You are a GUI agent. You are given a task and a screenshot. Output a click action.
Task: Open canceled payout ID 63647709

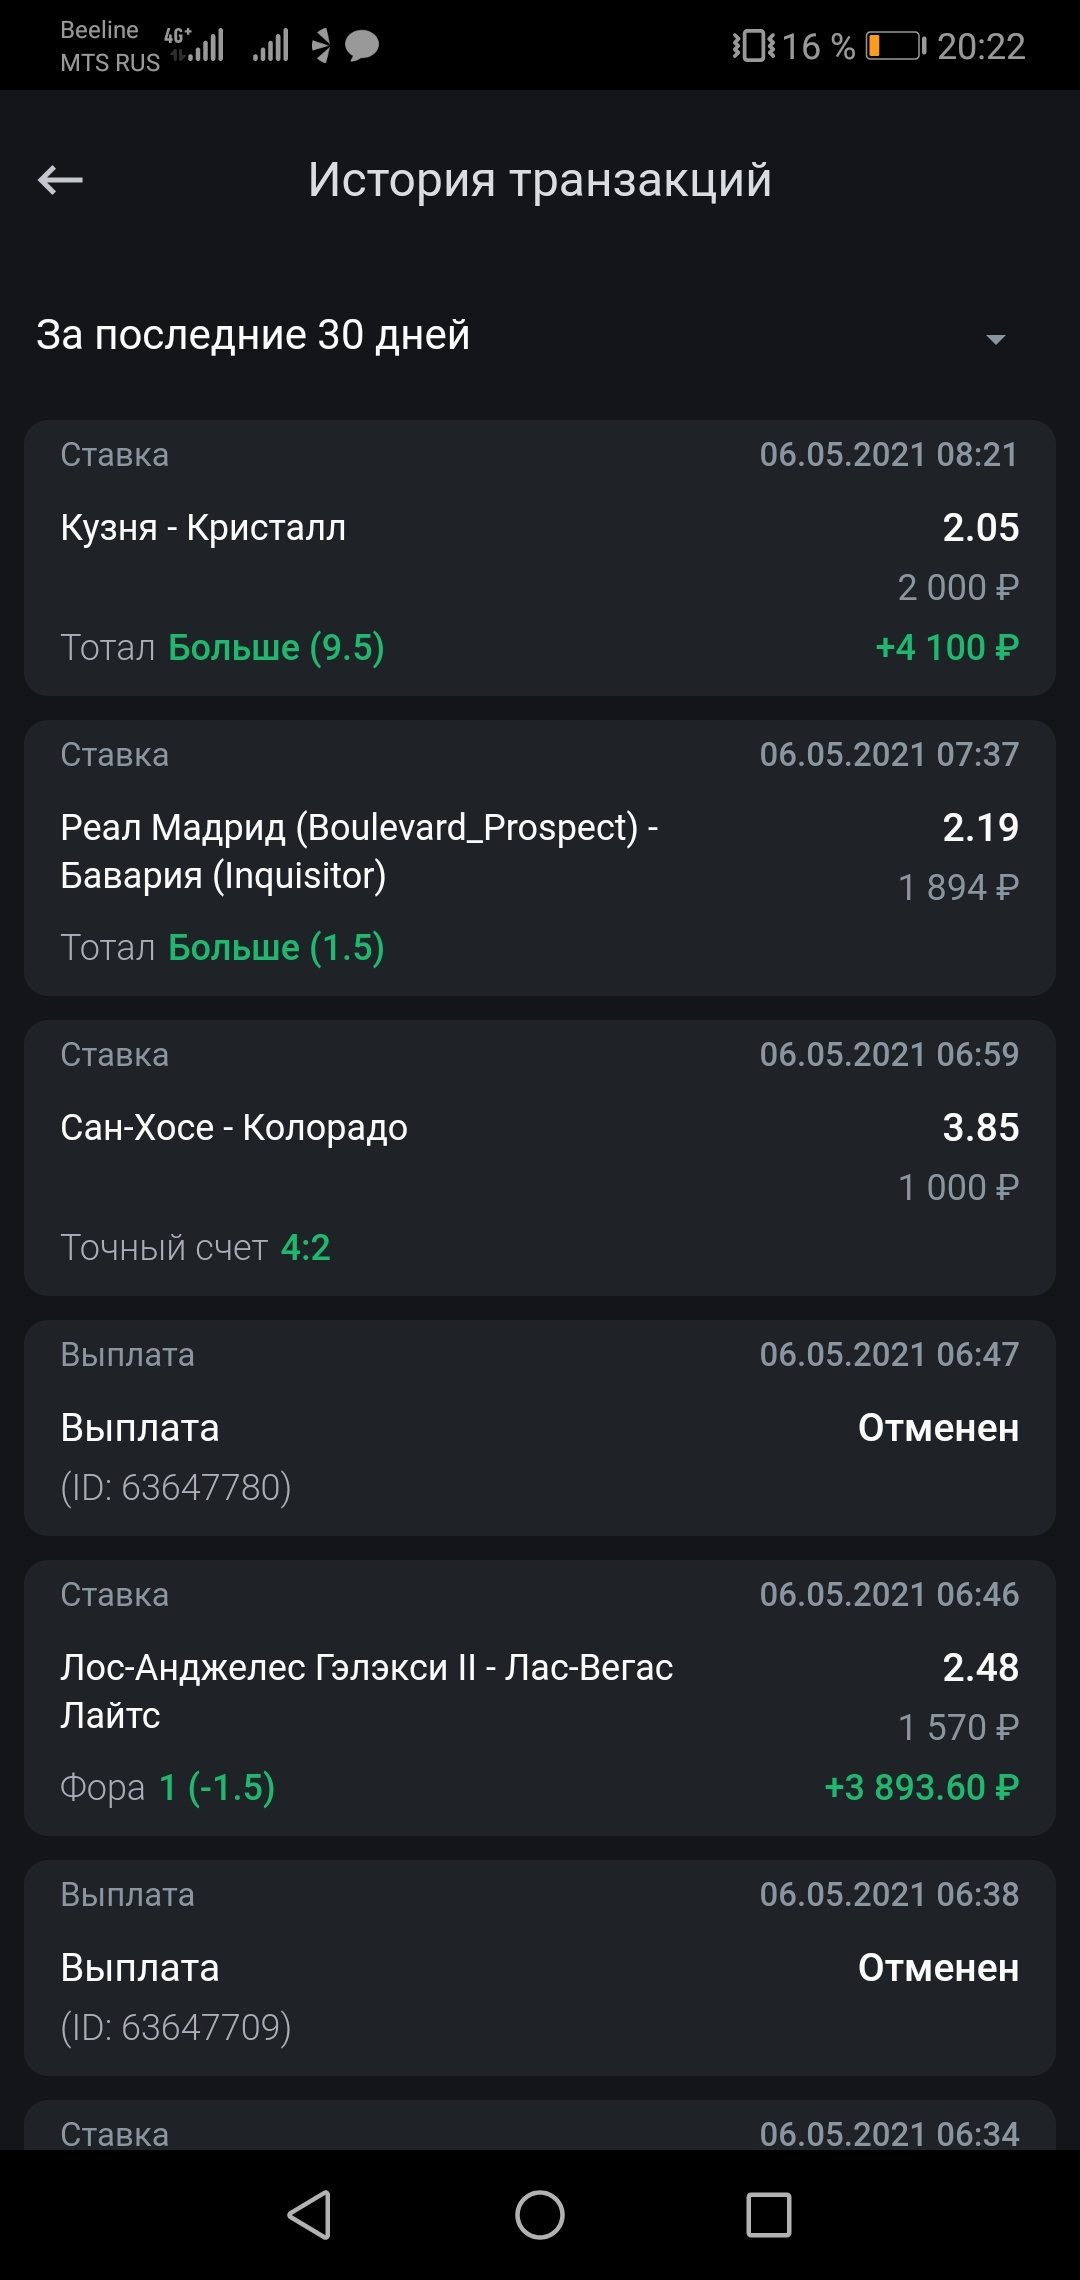coord(540,1967)
